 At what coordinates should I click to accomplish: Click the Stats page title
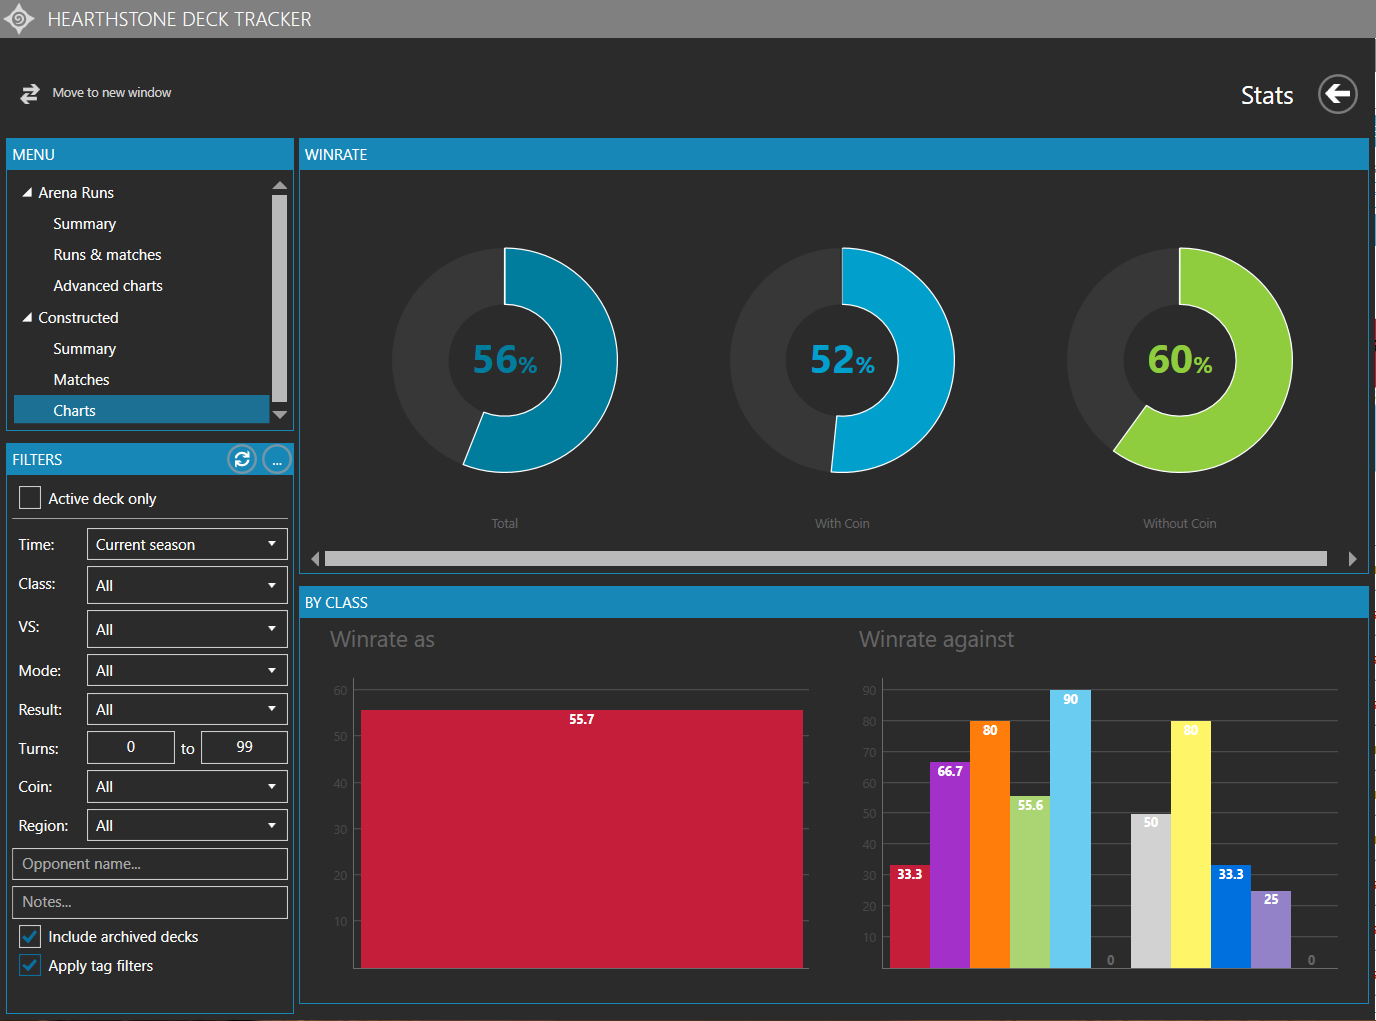point(1267,95)
